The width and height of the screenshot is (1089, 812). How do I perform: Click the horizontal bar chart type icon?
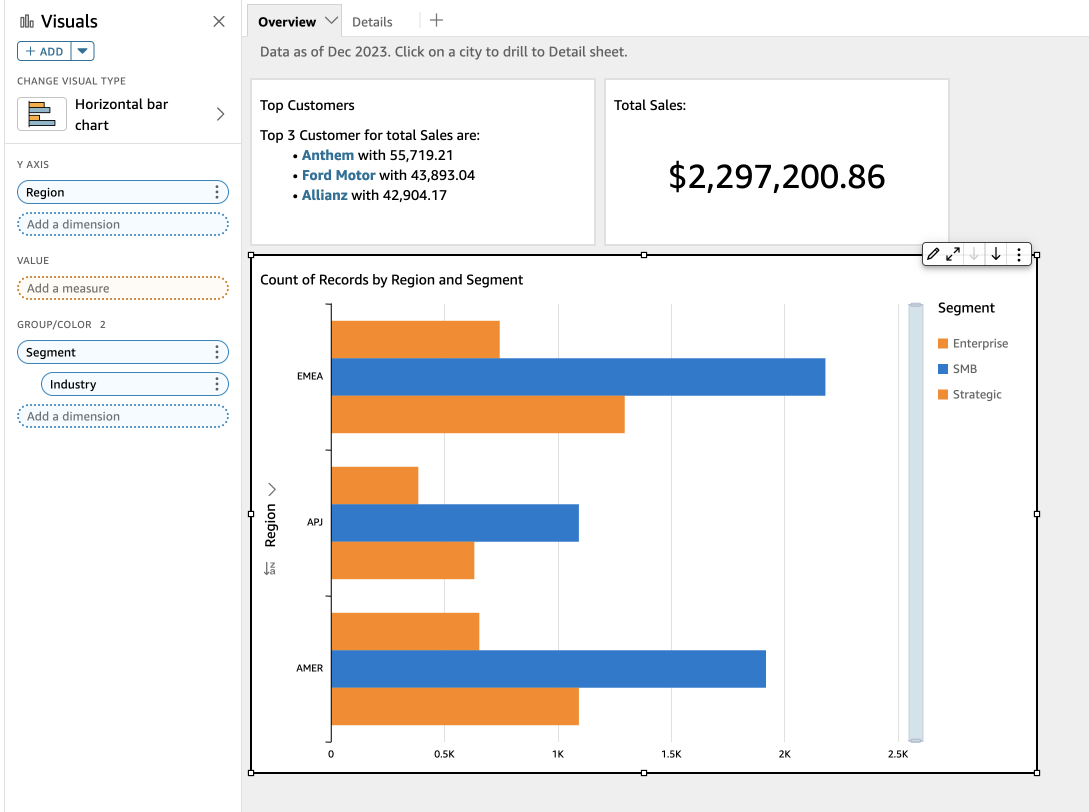coord(42,114)
